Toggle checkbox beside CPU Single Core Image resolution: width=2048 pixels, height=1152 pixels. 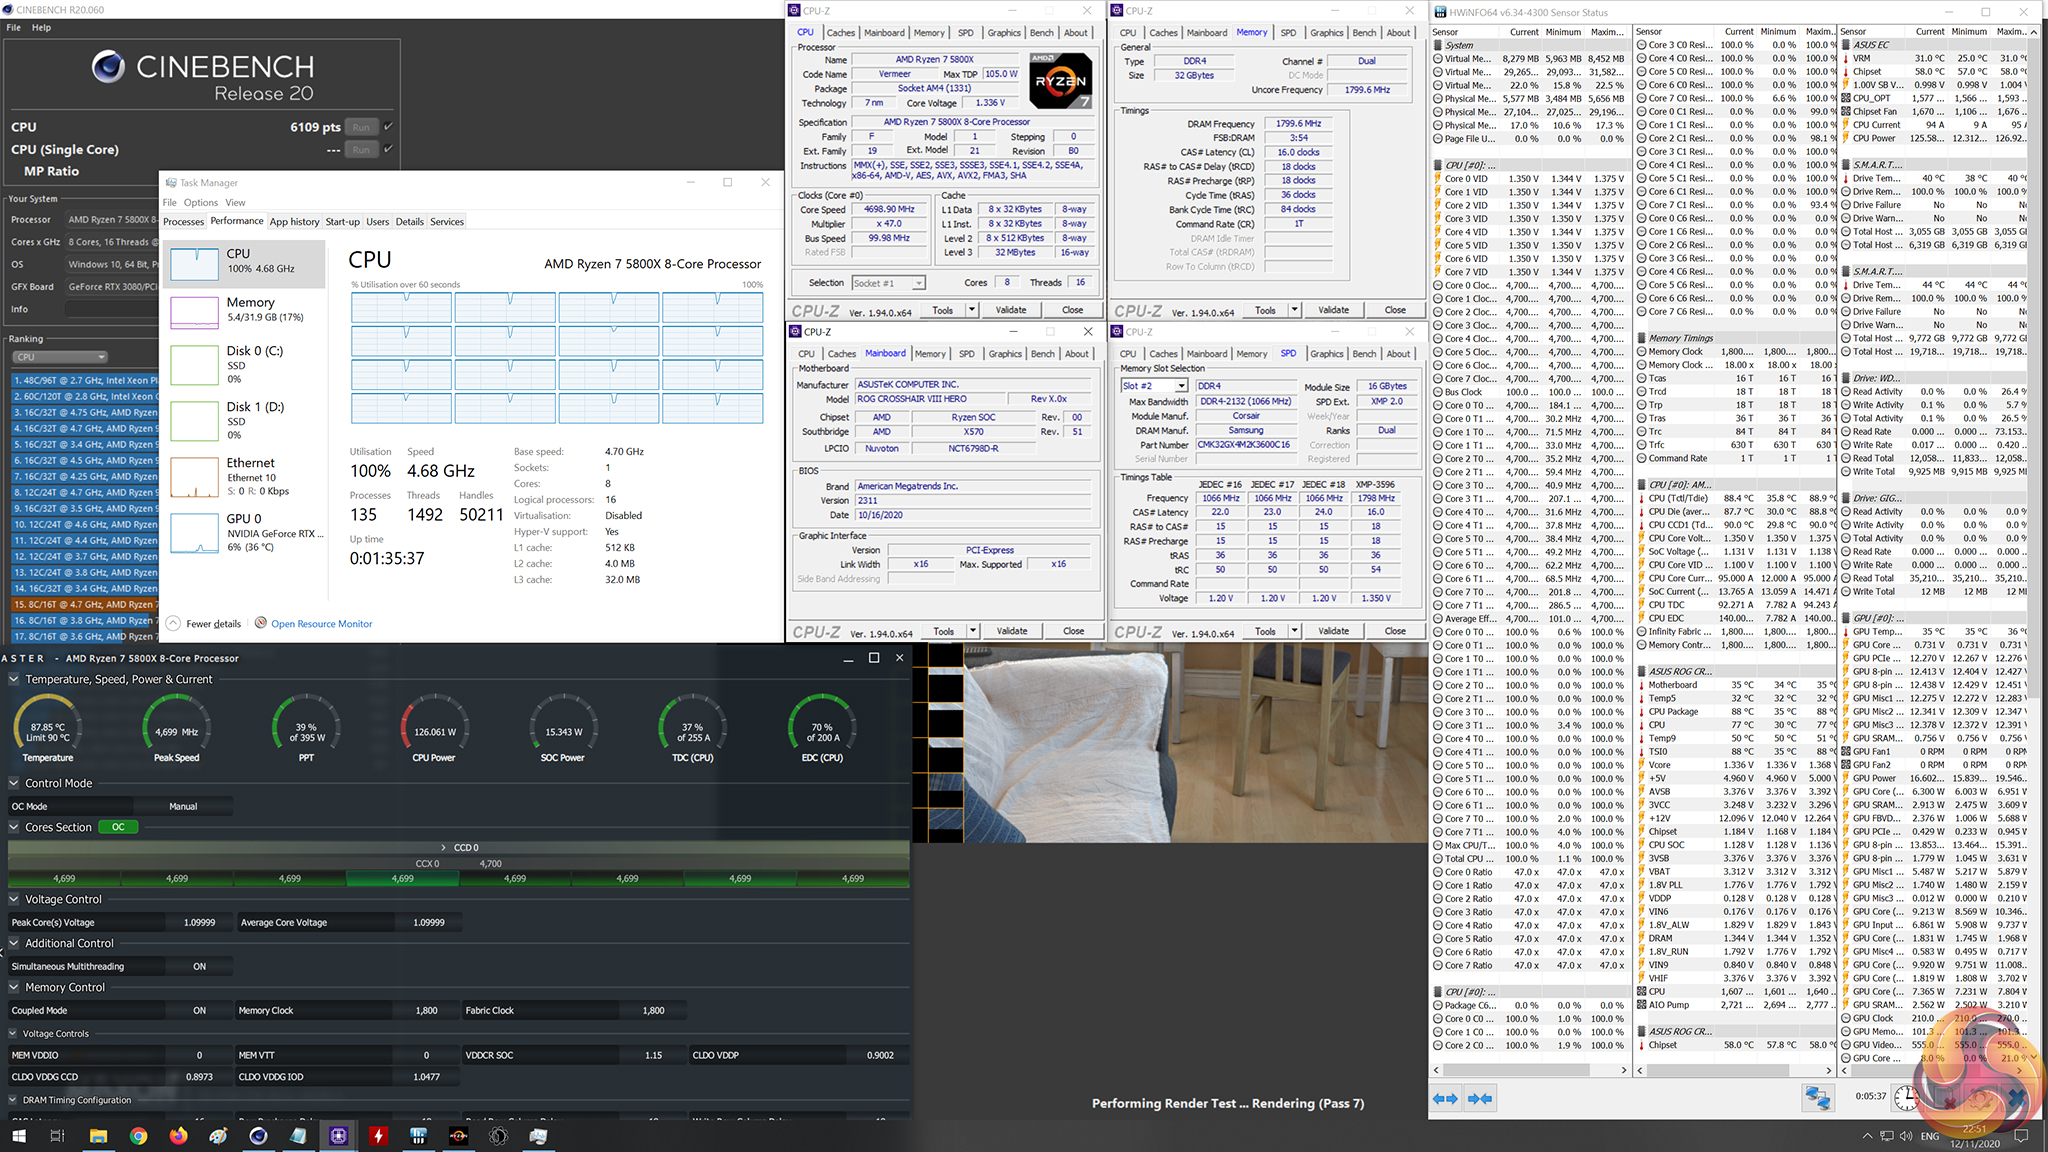(x=388, y=149)
